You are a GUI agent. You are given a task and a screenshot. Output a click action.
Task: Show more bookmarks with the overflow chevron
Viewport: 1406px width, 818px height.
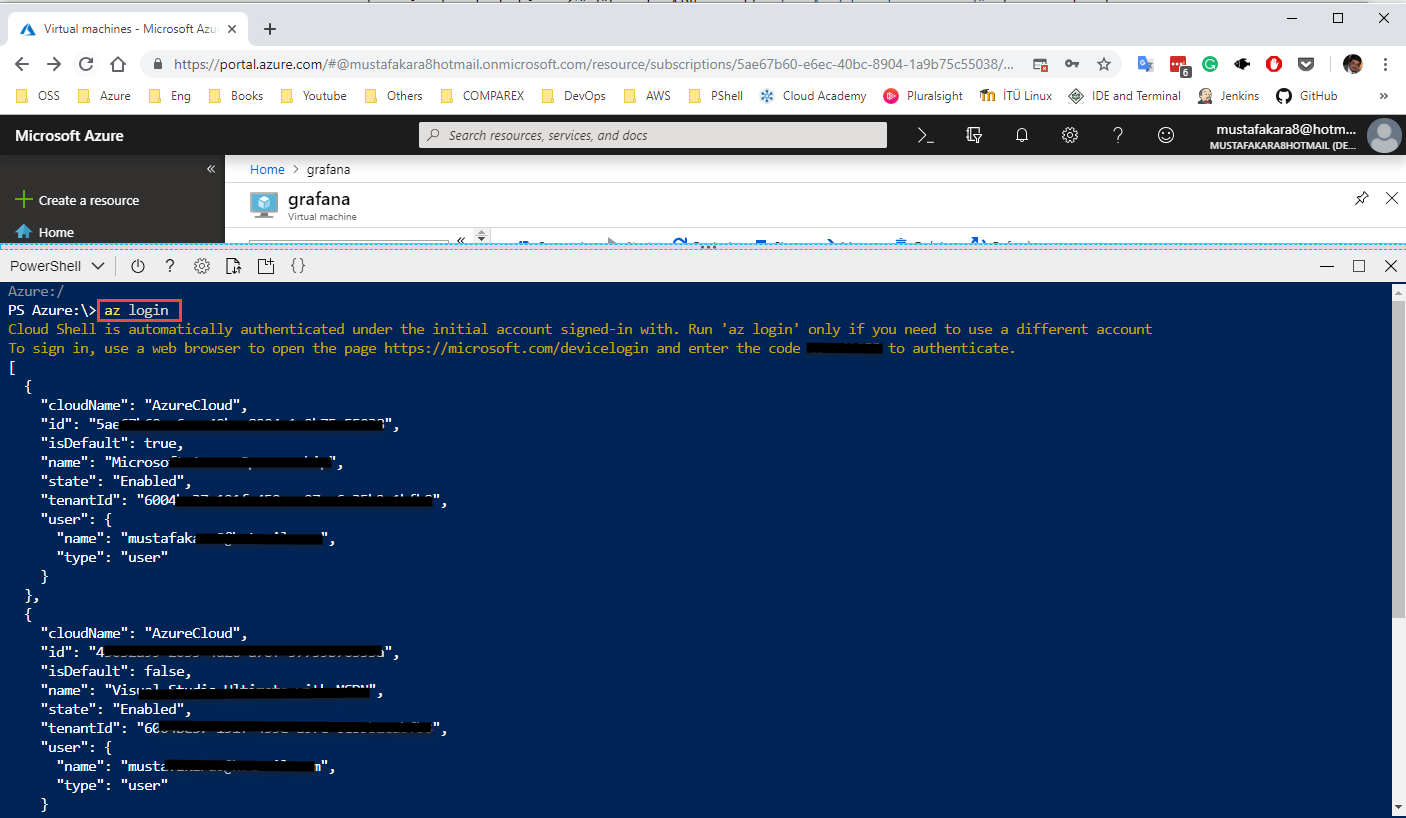coord(1384,96)
